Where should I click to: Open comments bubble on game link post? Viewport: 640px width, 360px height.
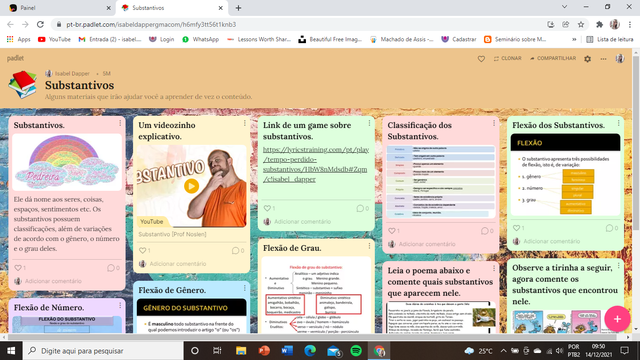tap(360, 208)
